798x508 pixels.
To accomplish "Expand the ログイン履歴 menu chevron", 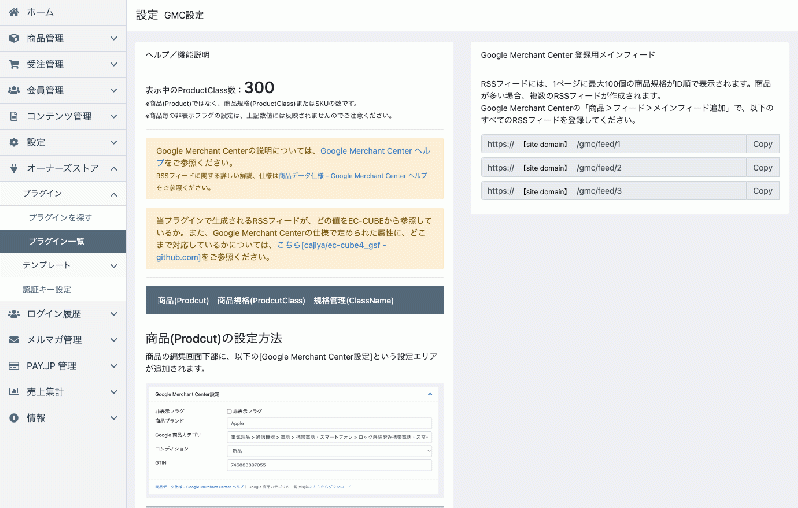I will pyautogui.click(x=114, y=314).
